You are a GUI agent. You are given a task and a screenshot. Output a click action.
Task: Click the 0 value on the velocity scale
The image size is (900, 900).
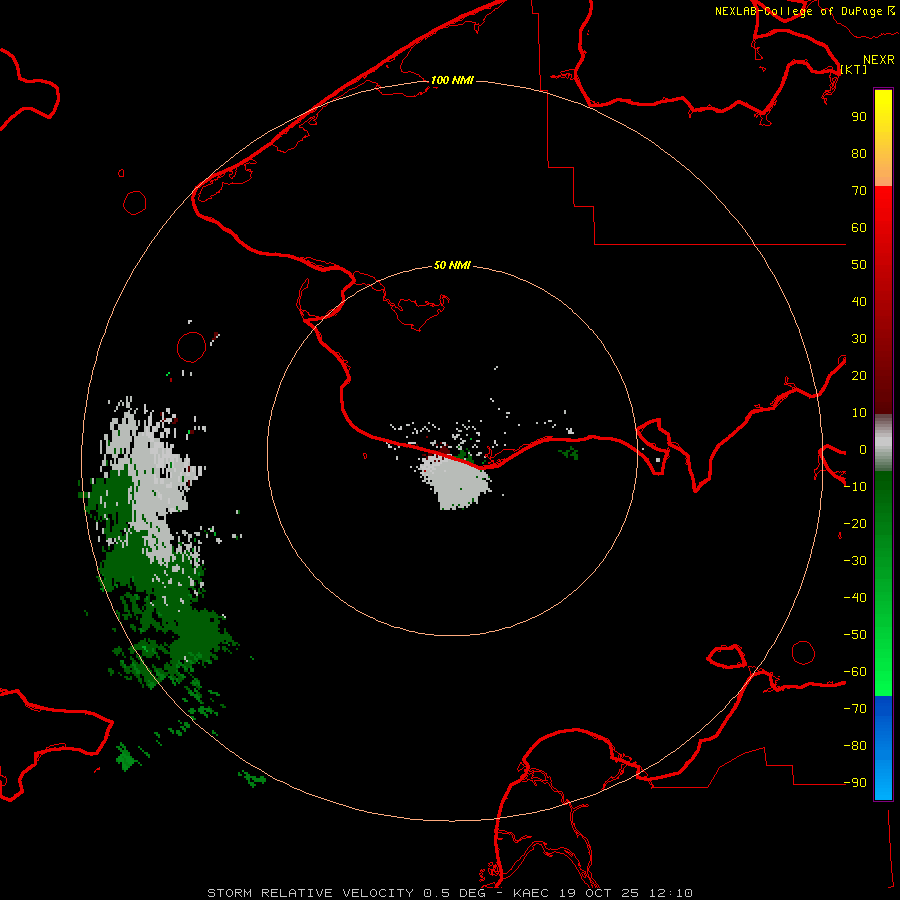(863, 449)
